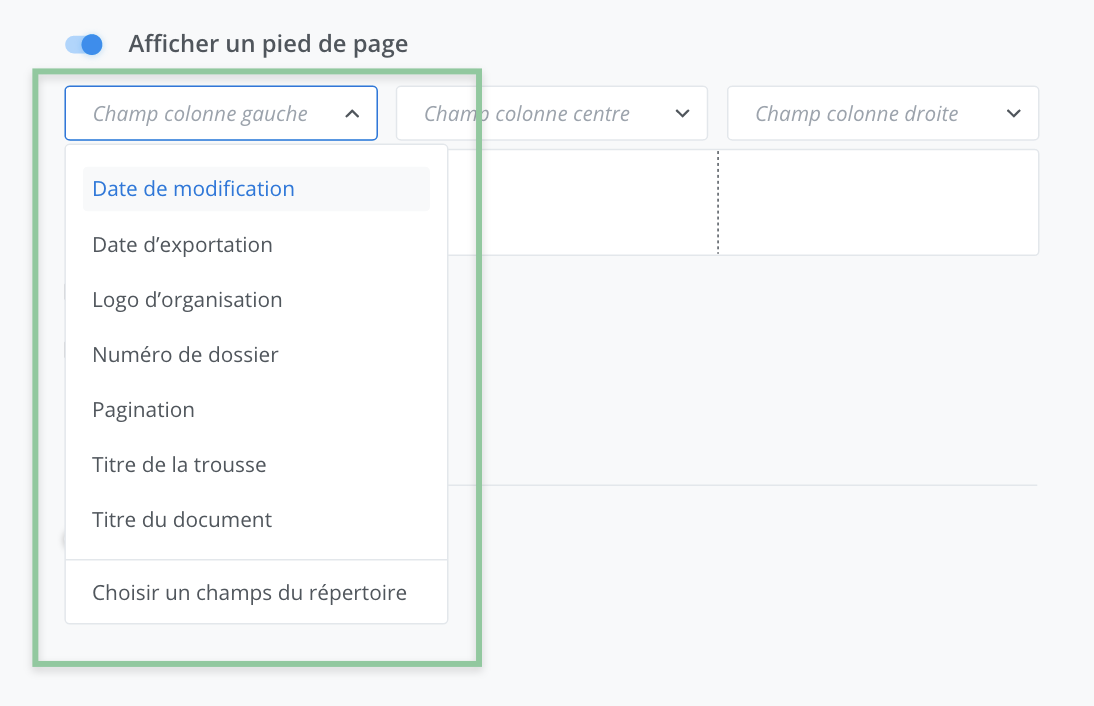Click the right column dropdown chevron arrow
Viewport: 1094px width, 706px height.
(1014, 114)
